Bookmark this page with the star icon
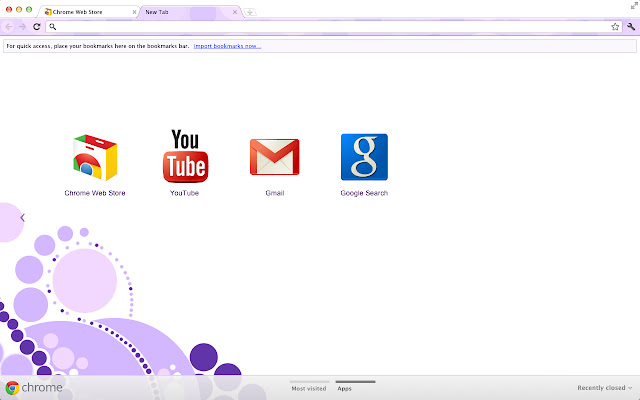640x400 pixels. (615, 27)
